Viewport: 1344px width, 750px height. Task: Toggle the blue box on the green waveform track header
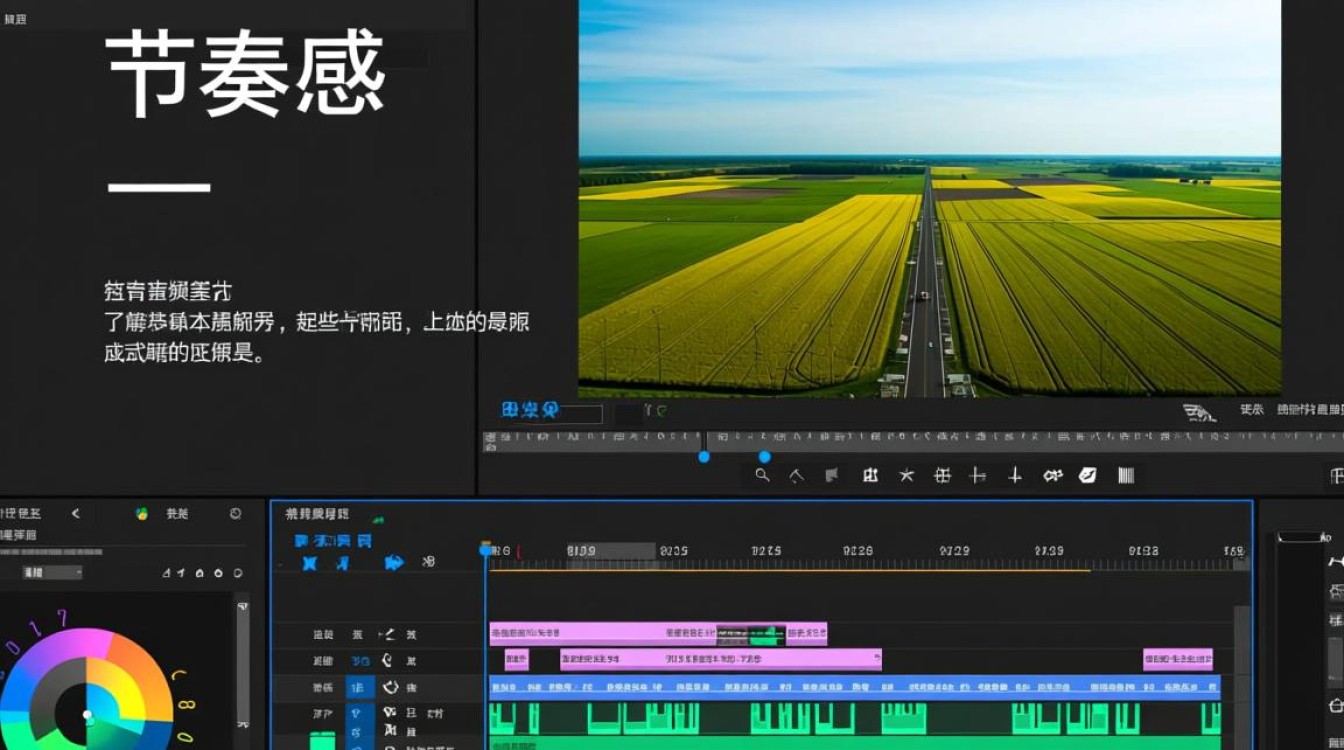360,715
